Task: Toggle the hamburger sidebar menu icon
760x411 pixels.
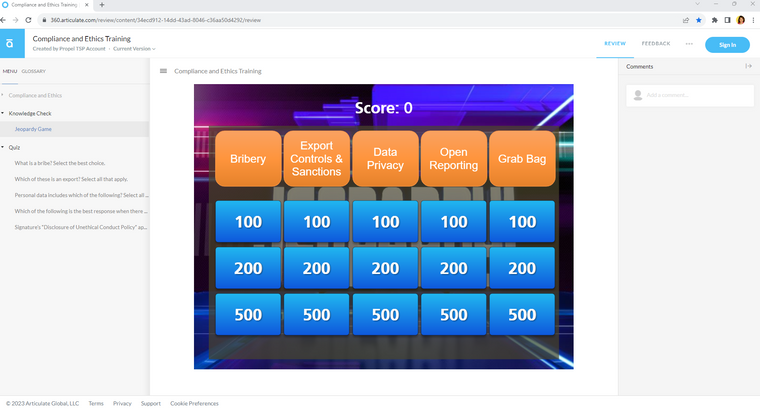Action: coord(163,71)
